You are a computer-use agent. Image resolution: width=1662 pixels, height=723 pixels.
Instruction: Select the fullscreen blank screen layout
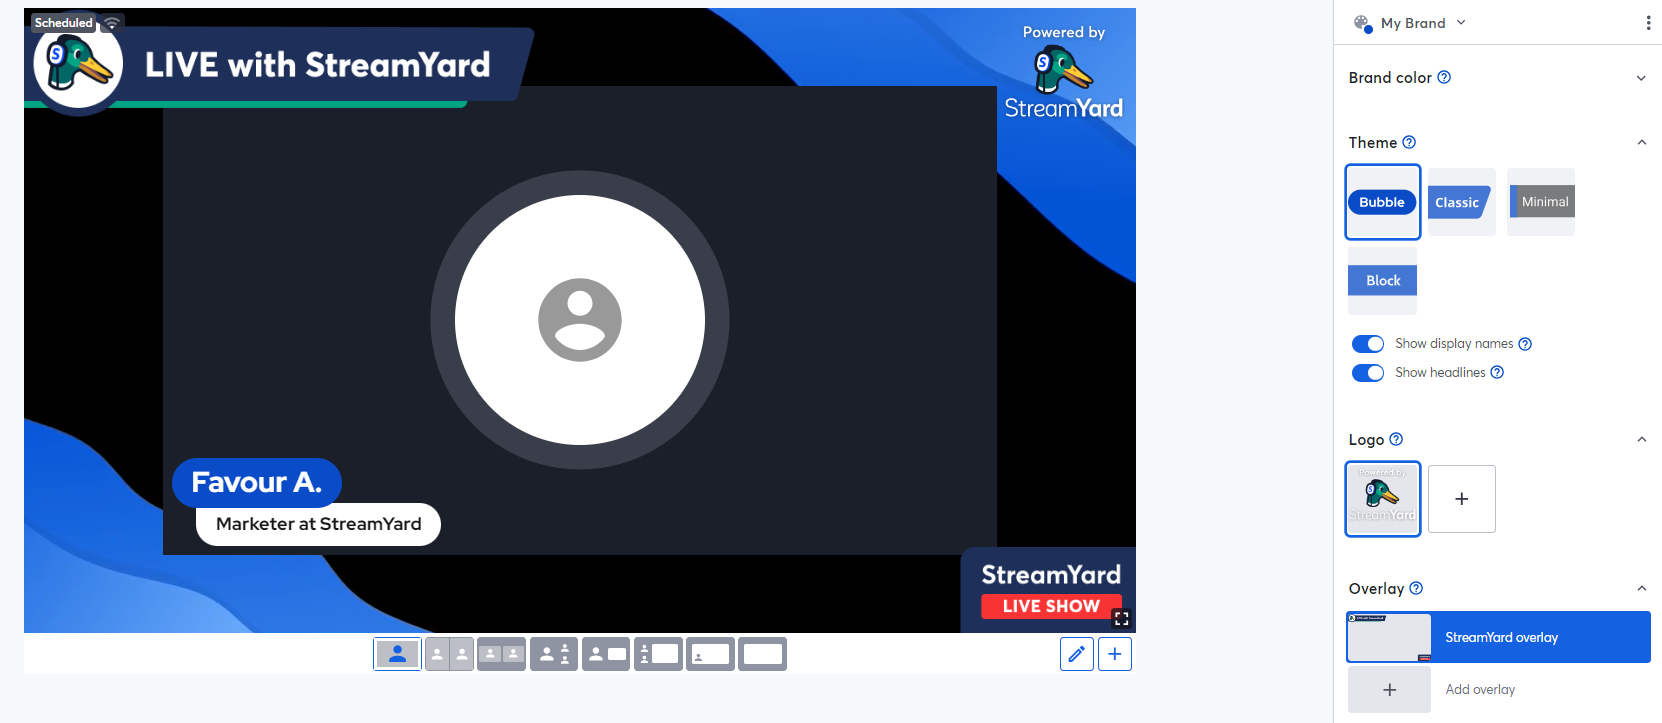762,654
